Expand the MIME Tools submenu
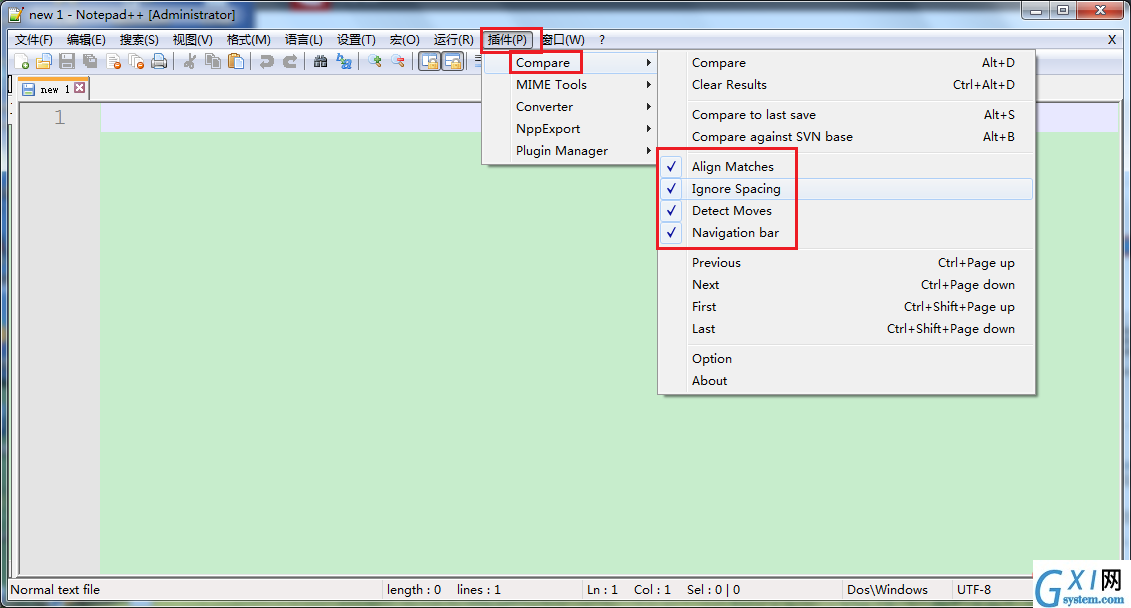The height and width of the screenshot is (608, 1131). click(x=570, y=85)
